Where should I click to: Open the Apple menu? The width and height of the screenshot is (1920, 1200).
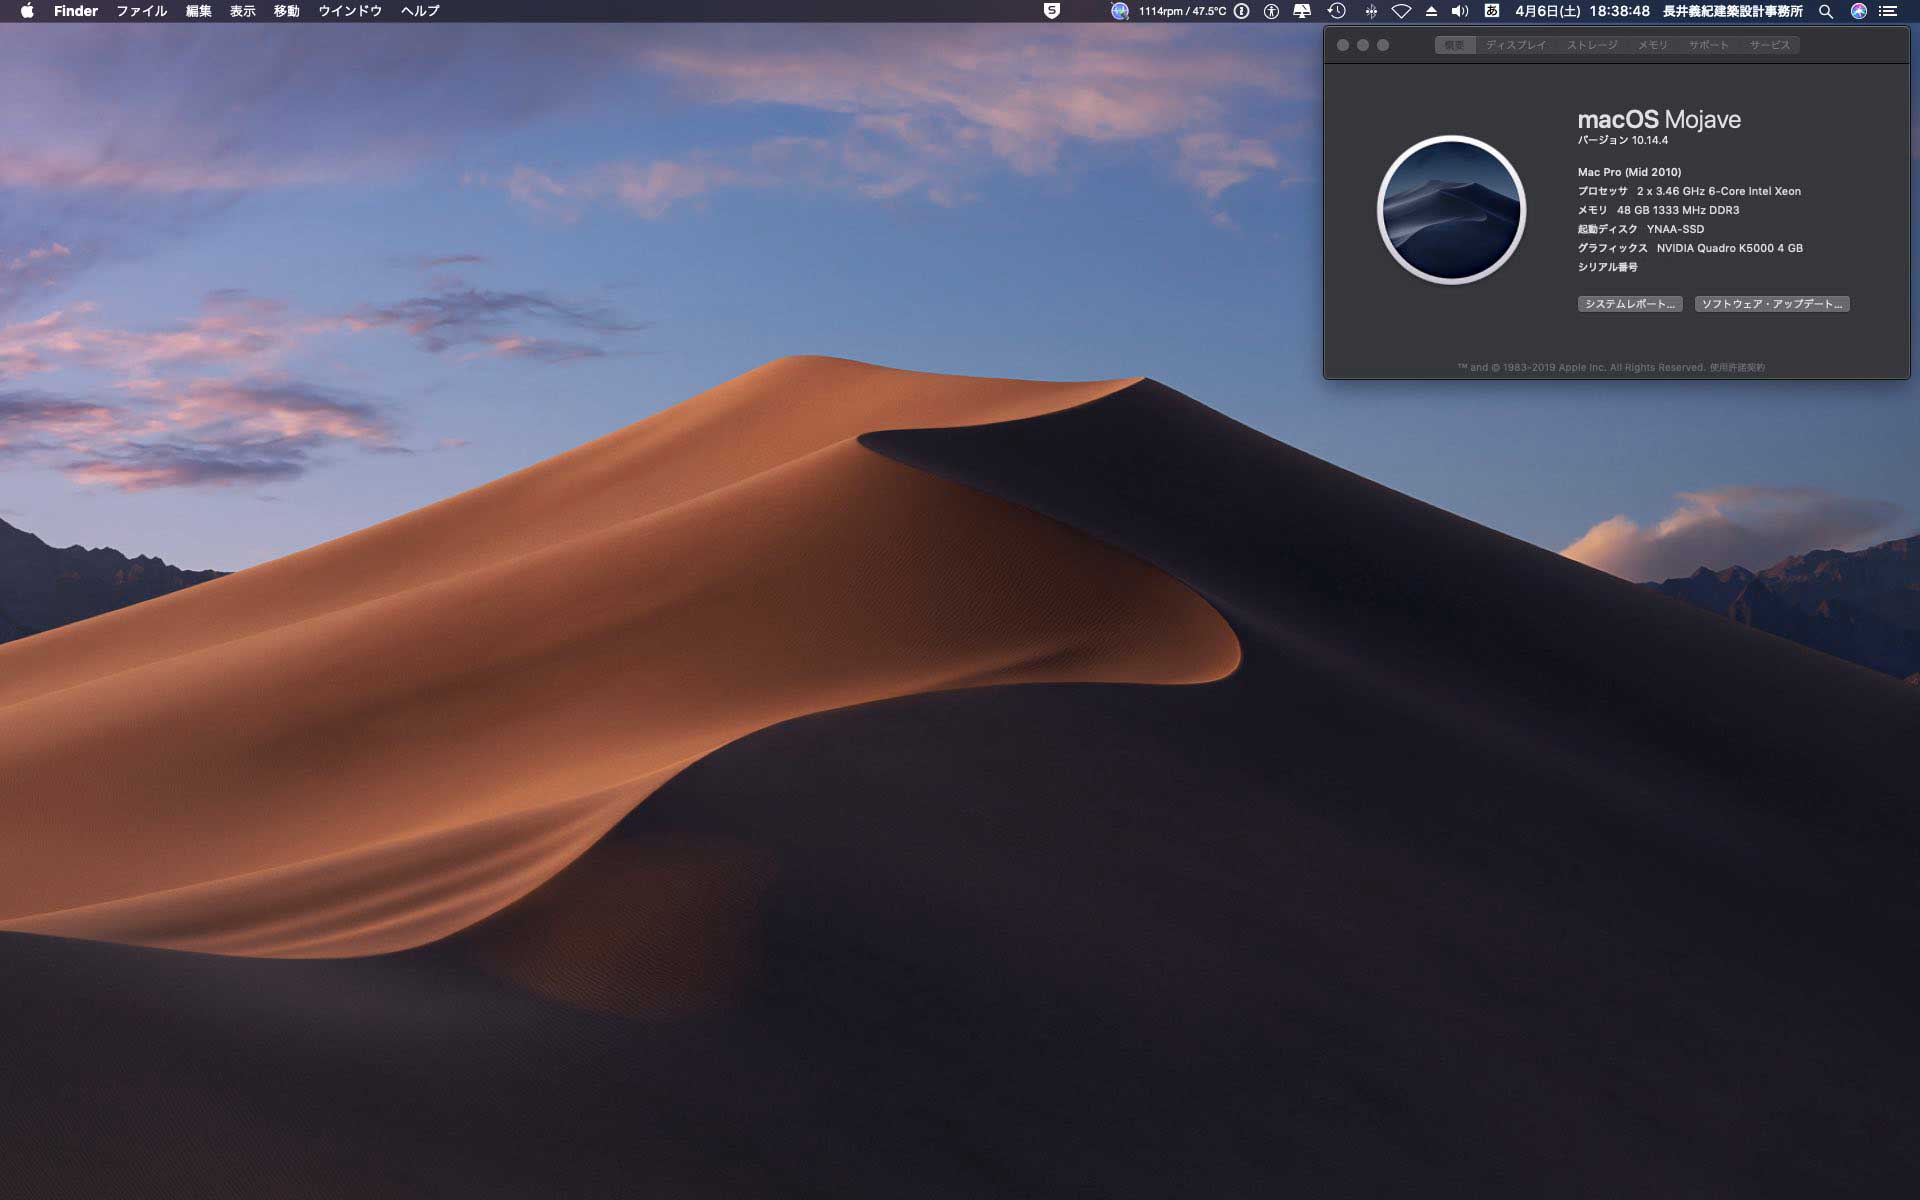click(27, 11)
